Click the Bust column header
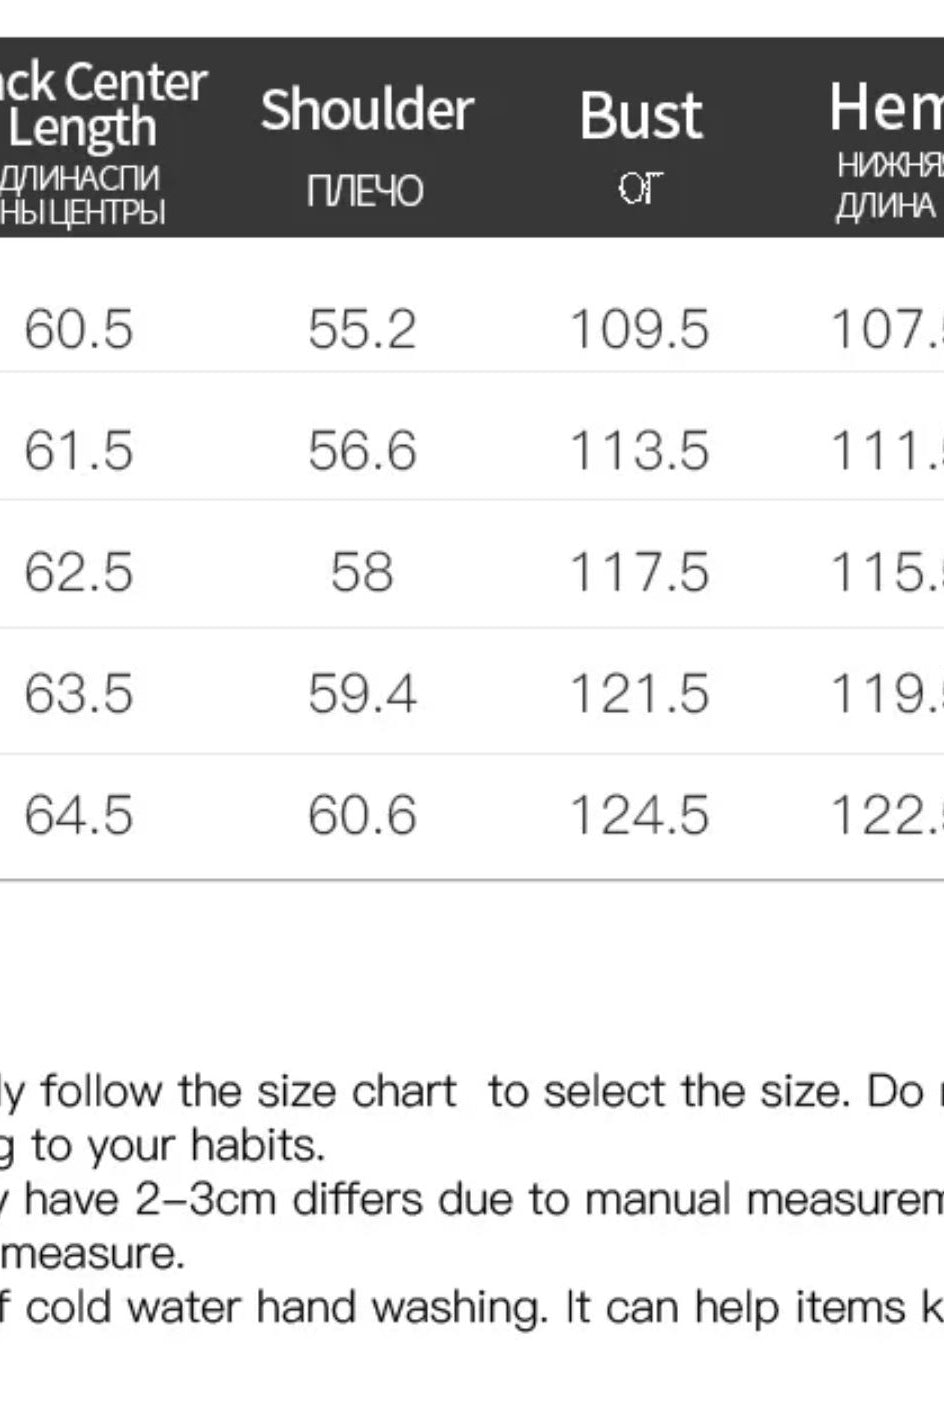 point(641,115)
